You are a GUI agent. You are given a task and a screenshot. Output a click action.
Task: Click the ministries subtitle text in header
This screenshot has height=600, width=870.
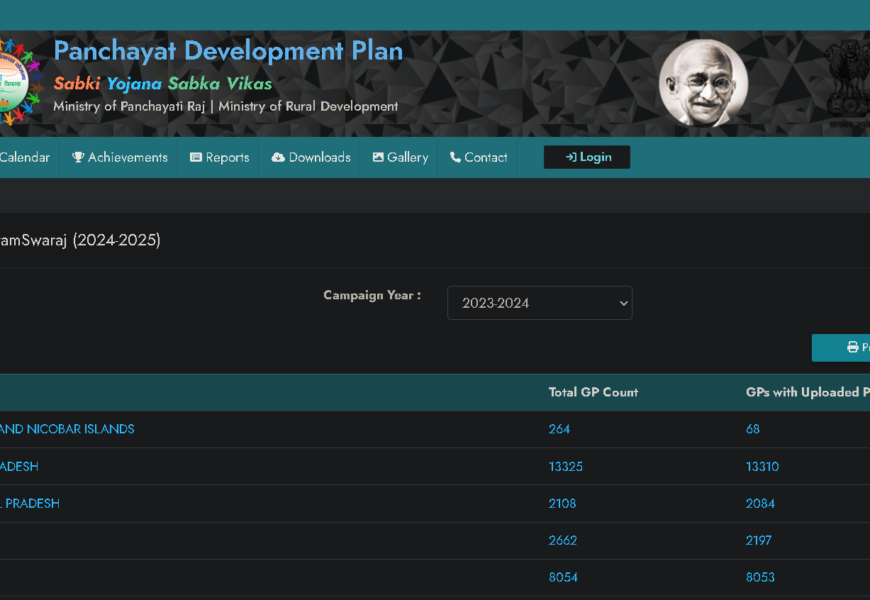click(x=226, y=107)
